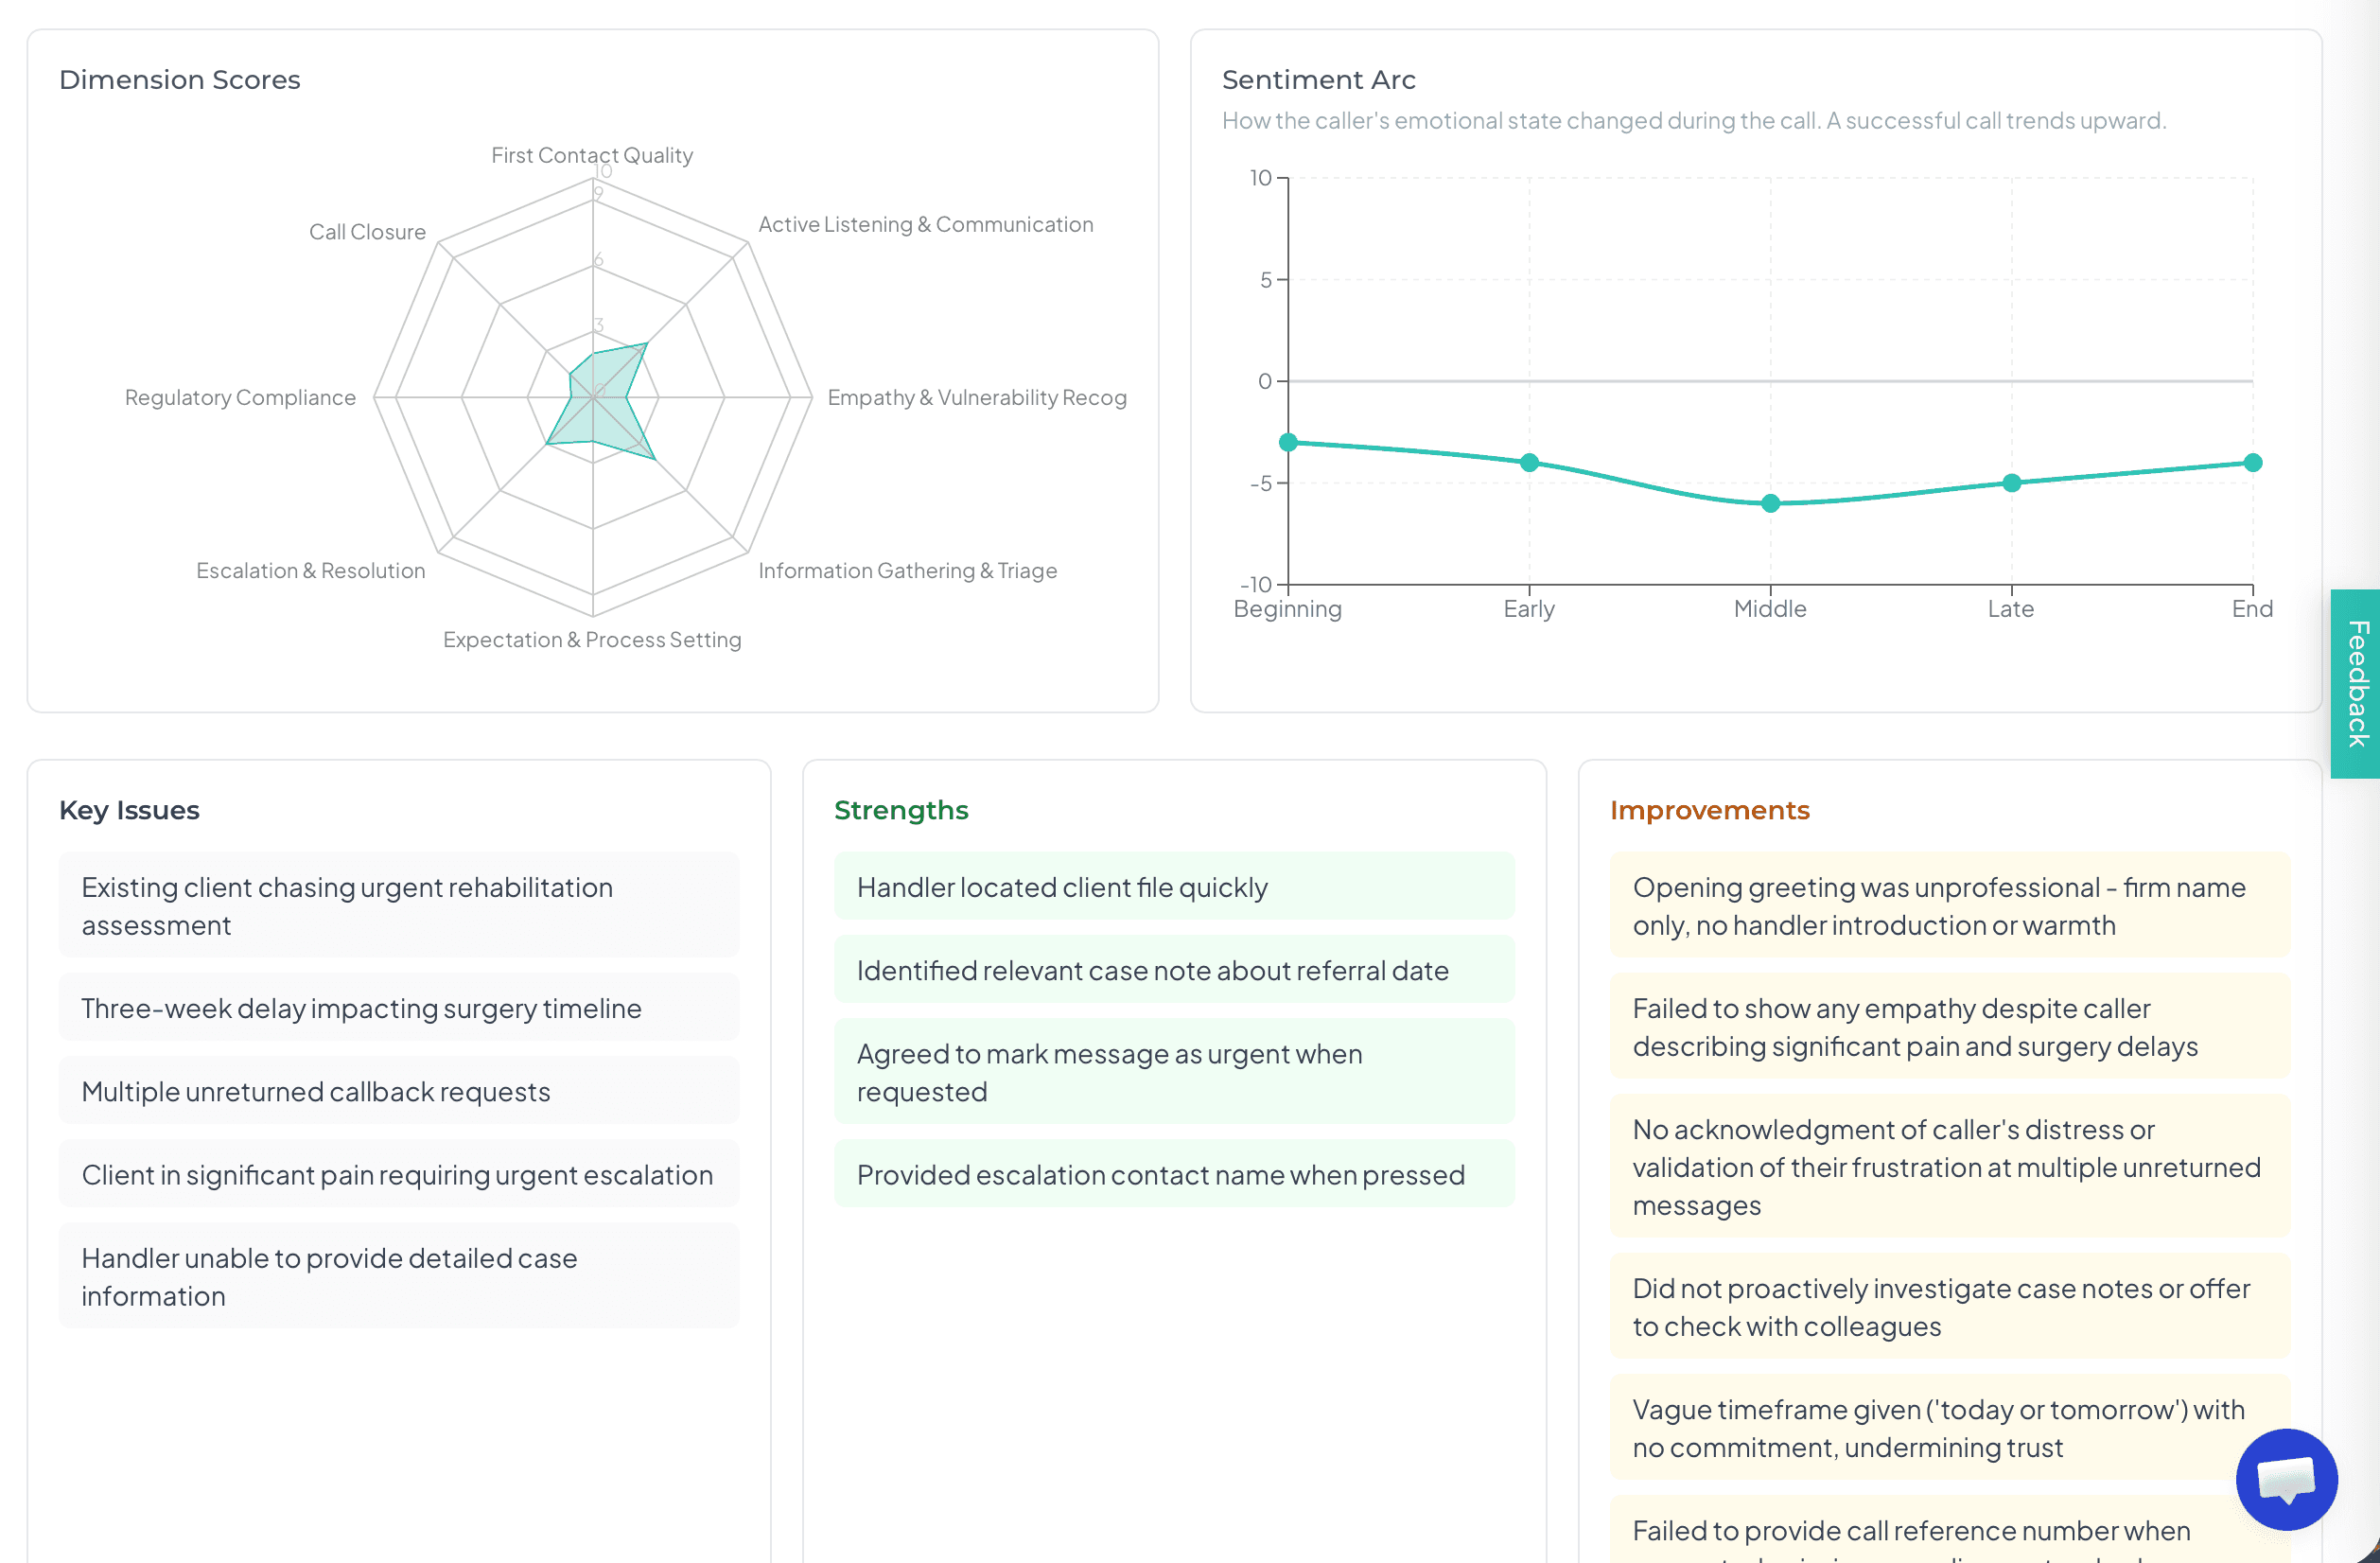The height and width of the screenshot is (1563, 2380).
Task: Select the unprofessional opening greeting improvement
Action: (x=1949, y=905)
